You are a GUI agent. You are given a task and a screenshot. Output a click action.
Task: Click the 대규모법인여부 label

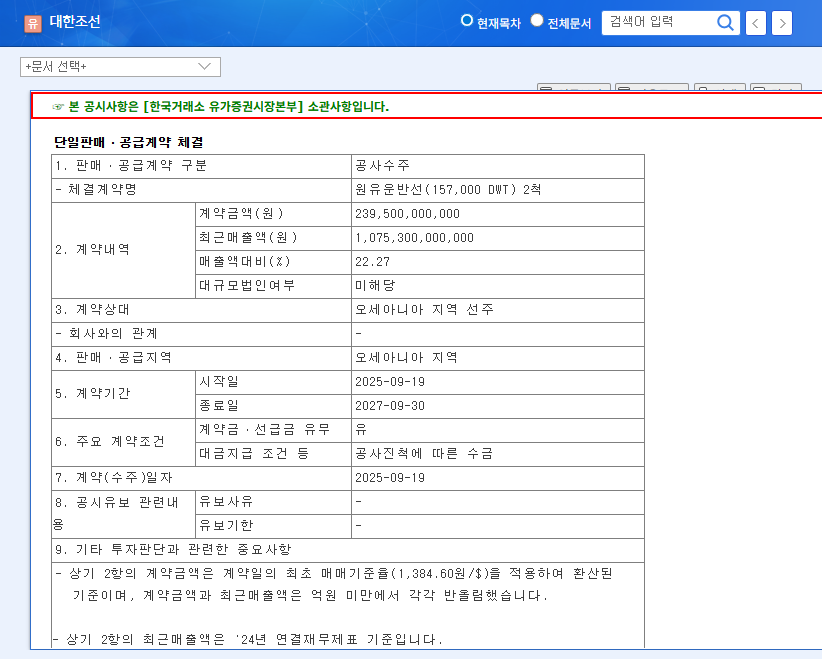click(x=247, y=285)
